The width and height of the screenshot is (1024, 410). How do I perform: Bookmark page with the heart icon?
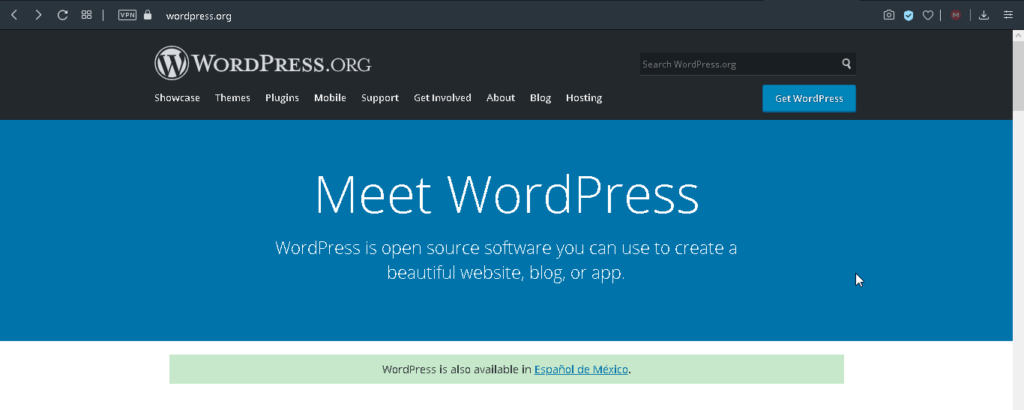point(927,15)
